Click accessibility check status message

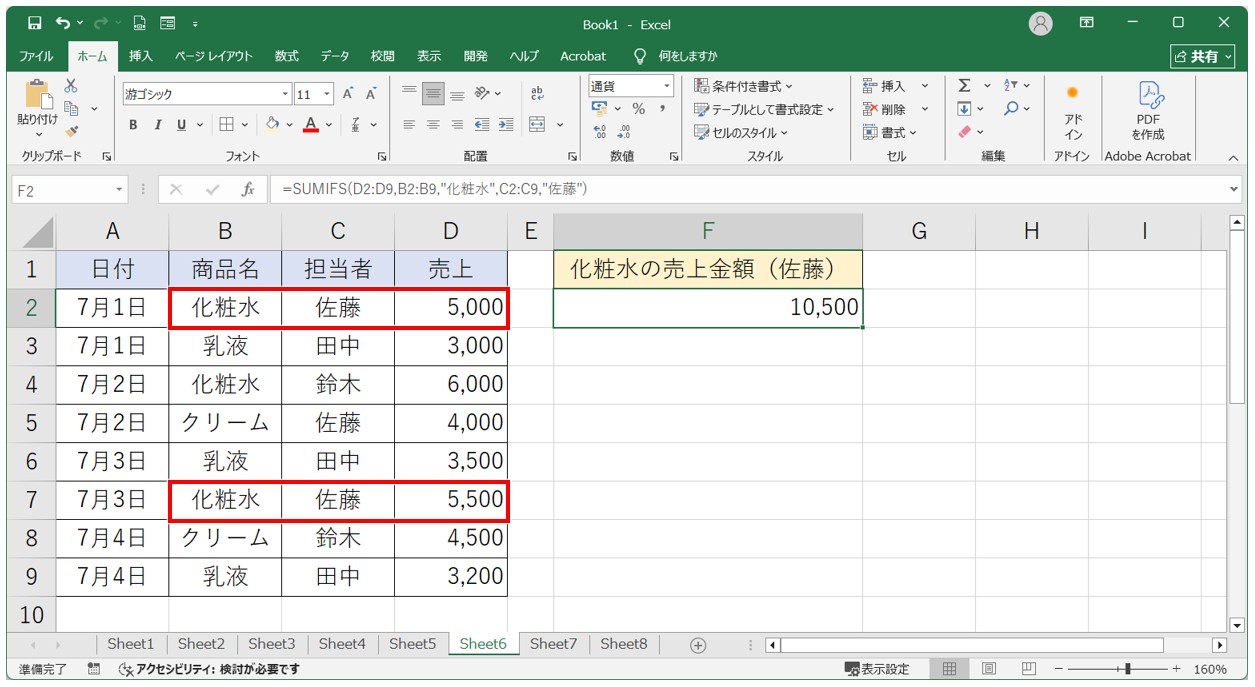208,669
